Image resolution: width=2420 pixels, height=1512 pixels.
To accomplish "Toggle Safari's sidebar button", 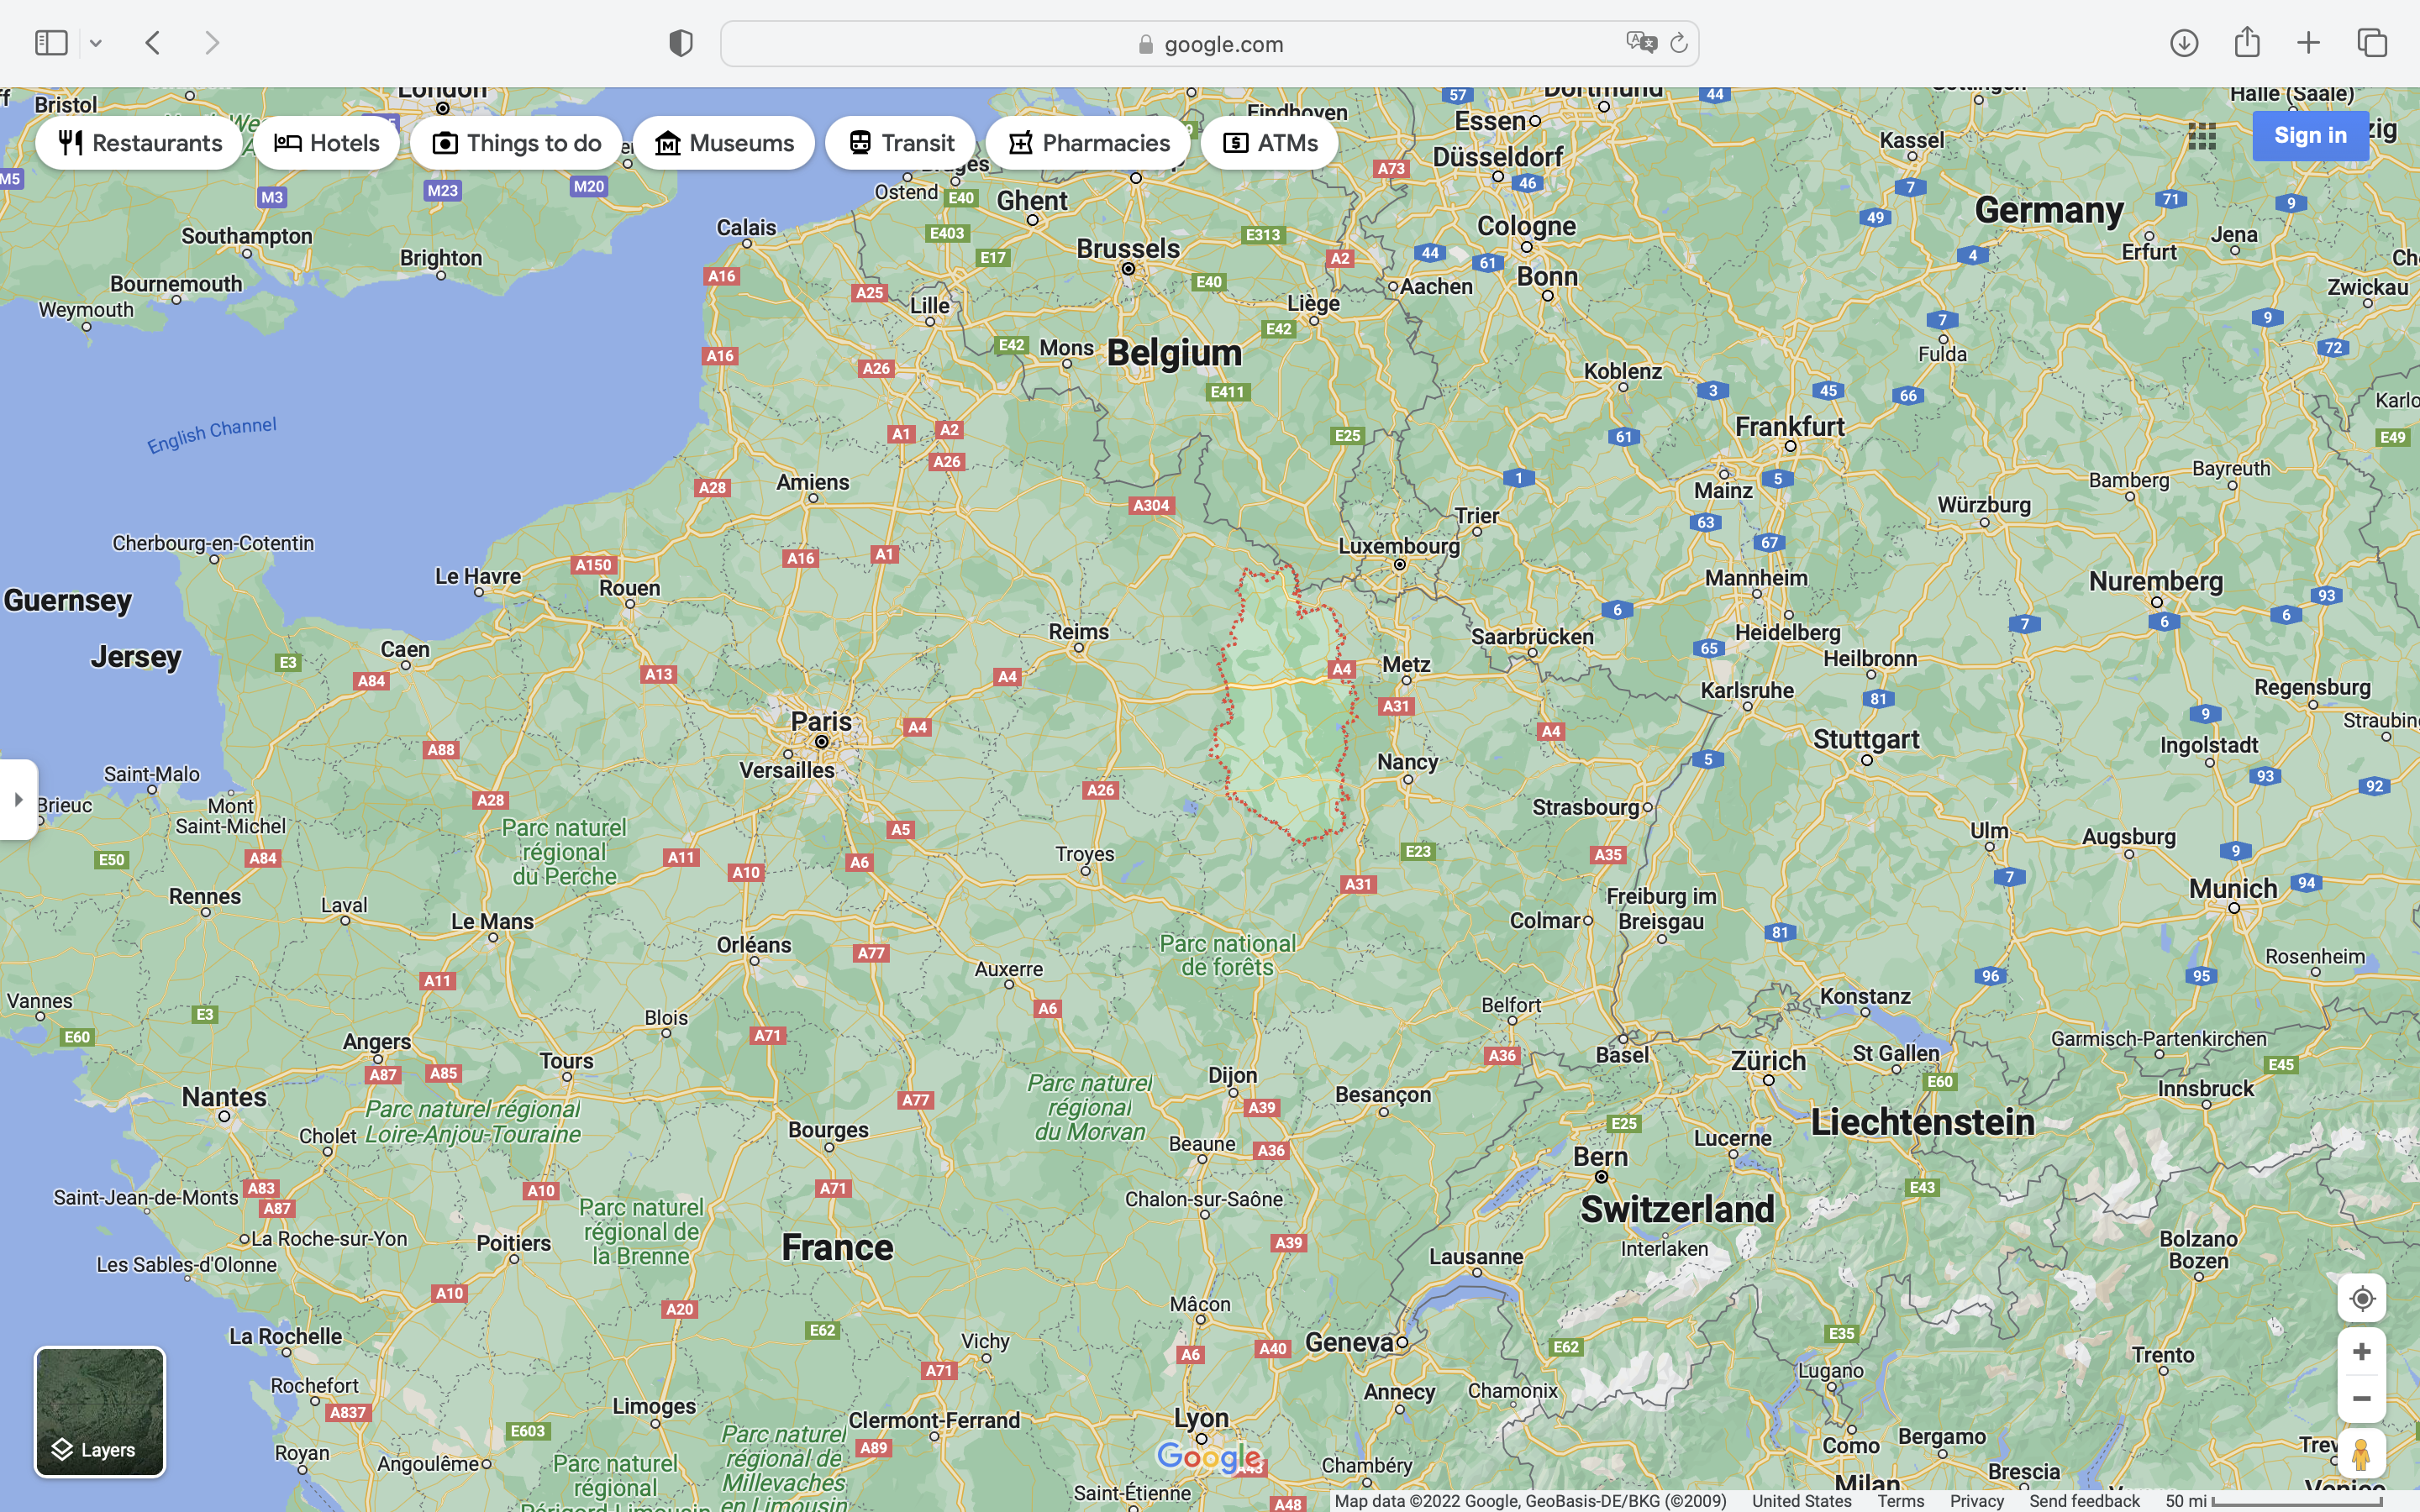I will (51, 43).
